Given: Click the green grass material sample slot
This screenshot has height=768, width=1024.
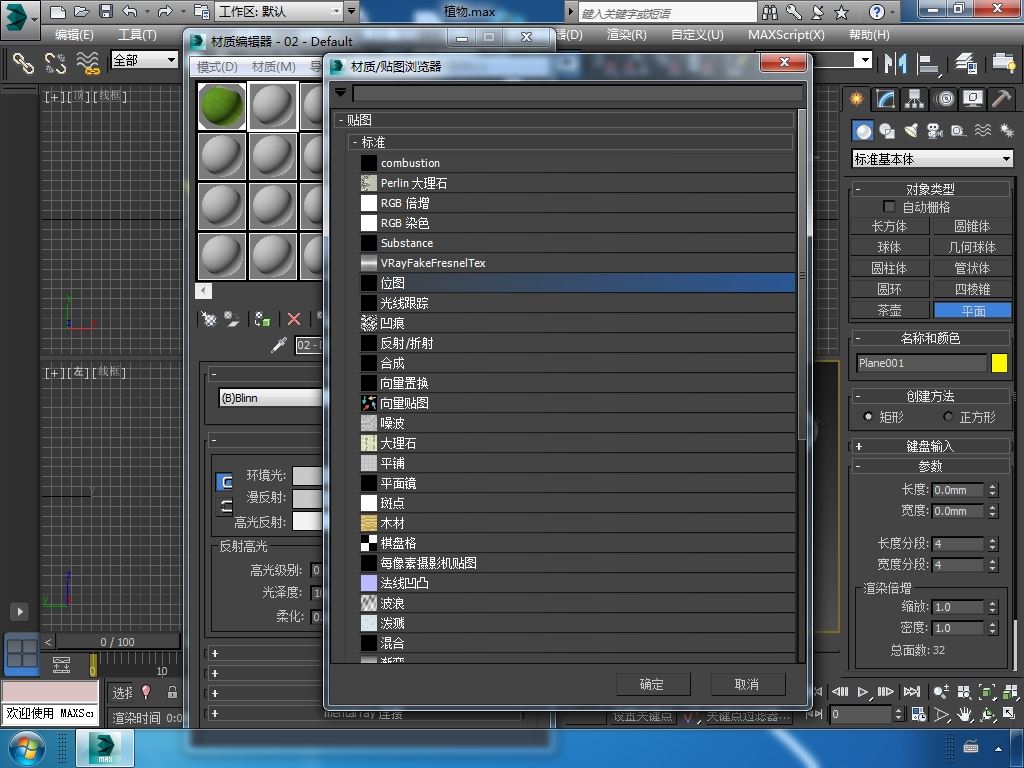Looking at the screenshot, I should (x=222, y=106).
